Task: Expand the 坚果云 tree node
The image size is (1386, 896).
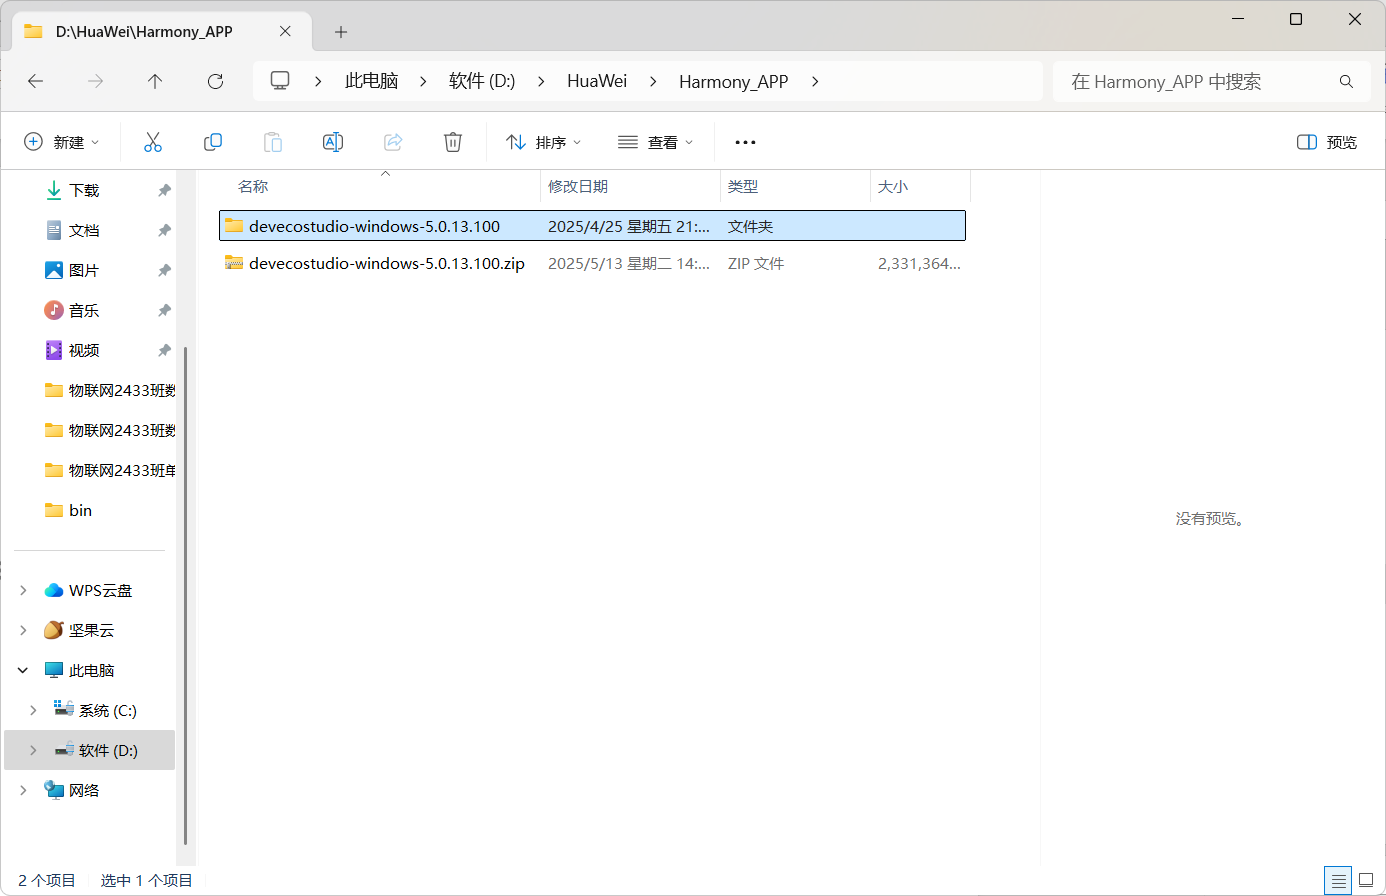Action: tap(23, 630)
